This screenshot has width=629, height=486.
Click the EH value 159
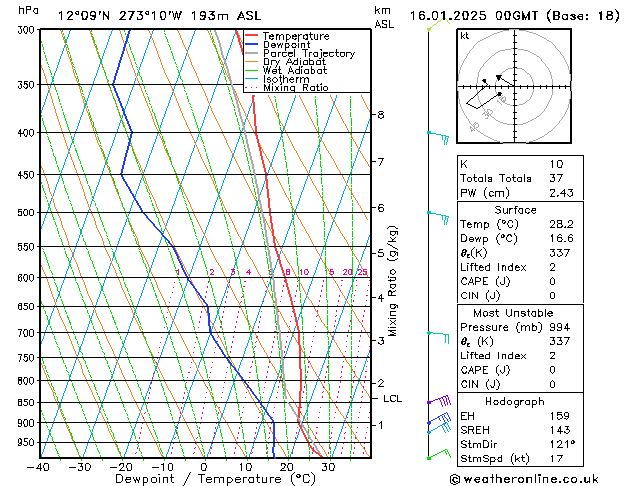pyautogui.click(x=560, y=416)
